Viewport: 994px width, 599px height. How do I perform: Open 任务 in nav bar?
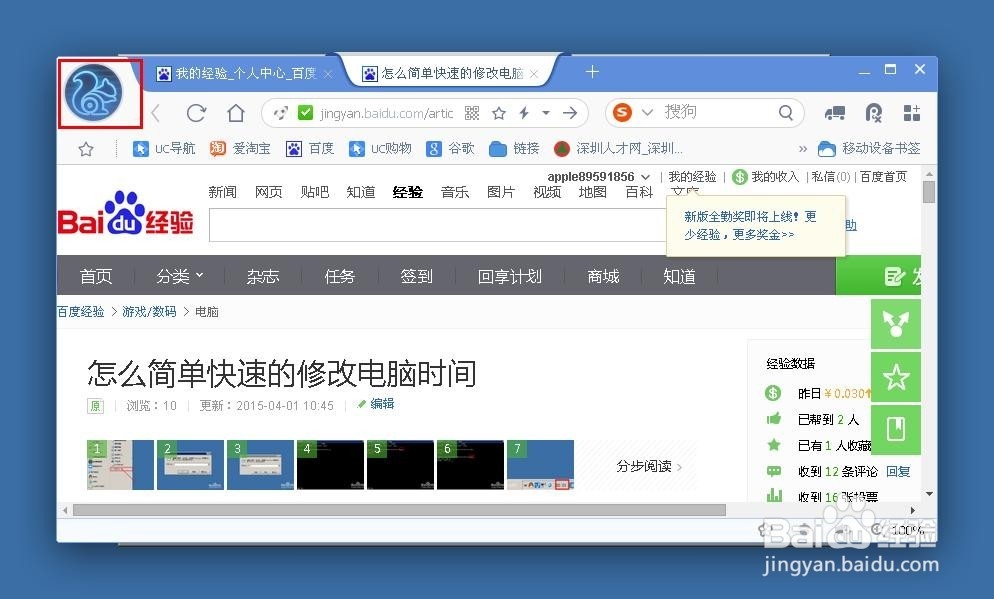[340, 276]
